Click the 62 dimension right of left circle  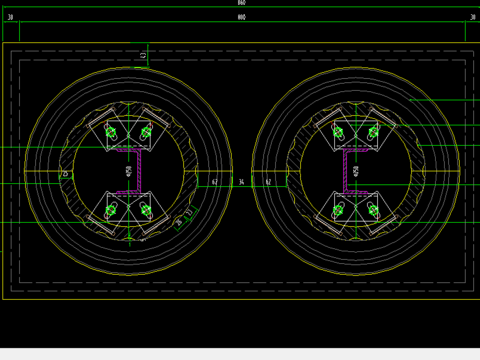[x=215, y=182]
